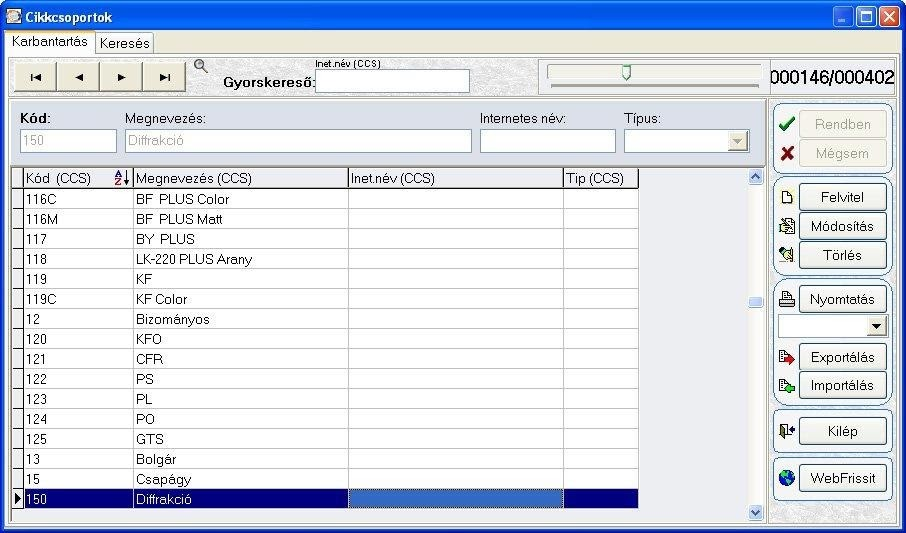Image resolution: width=906 pixels, height=533 pixels.
Task: Click the Kód input field
Action: (x=68, y=141)
